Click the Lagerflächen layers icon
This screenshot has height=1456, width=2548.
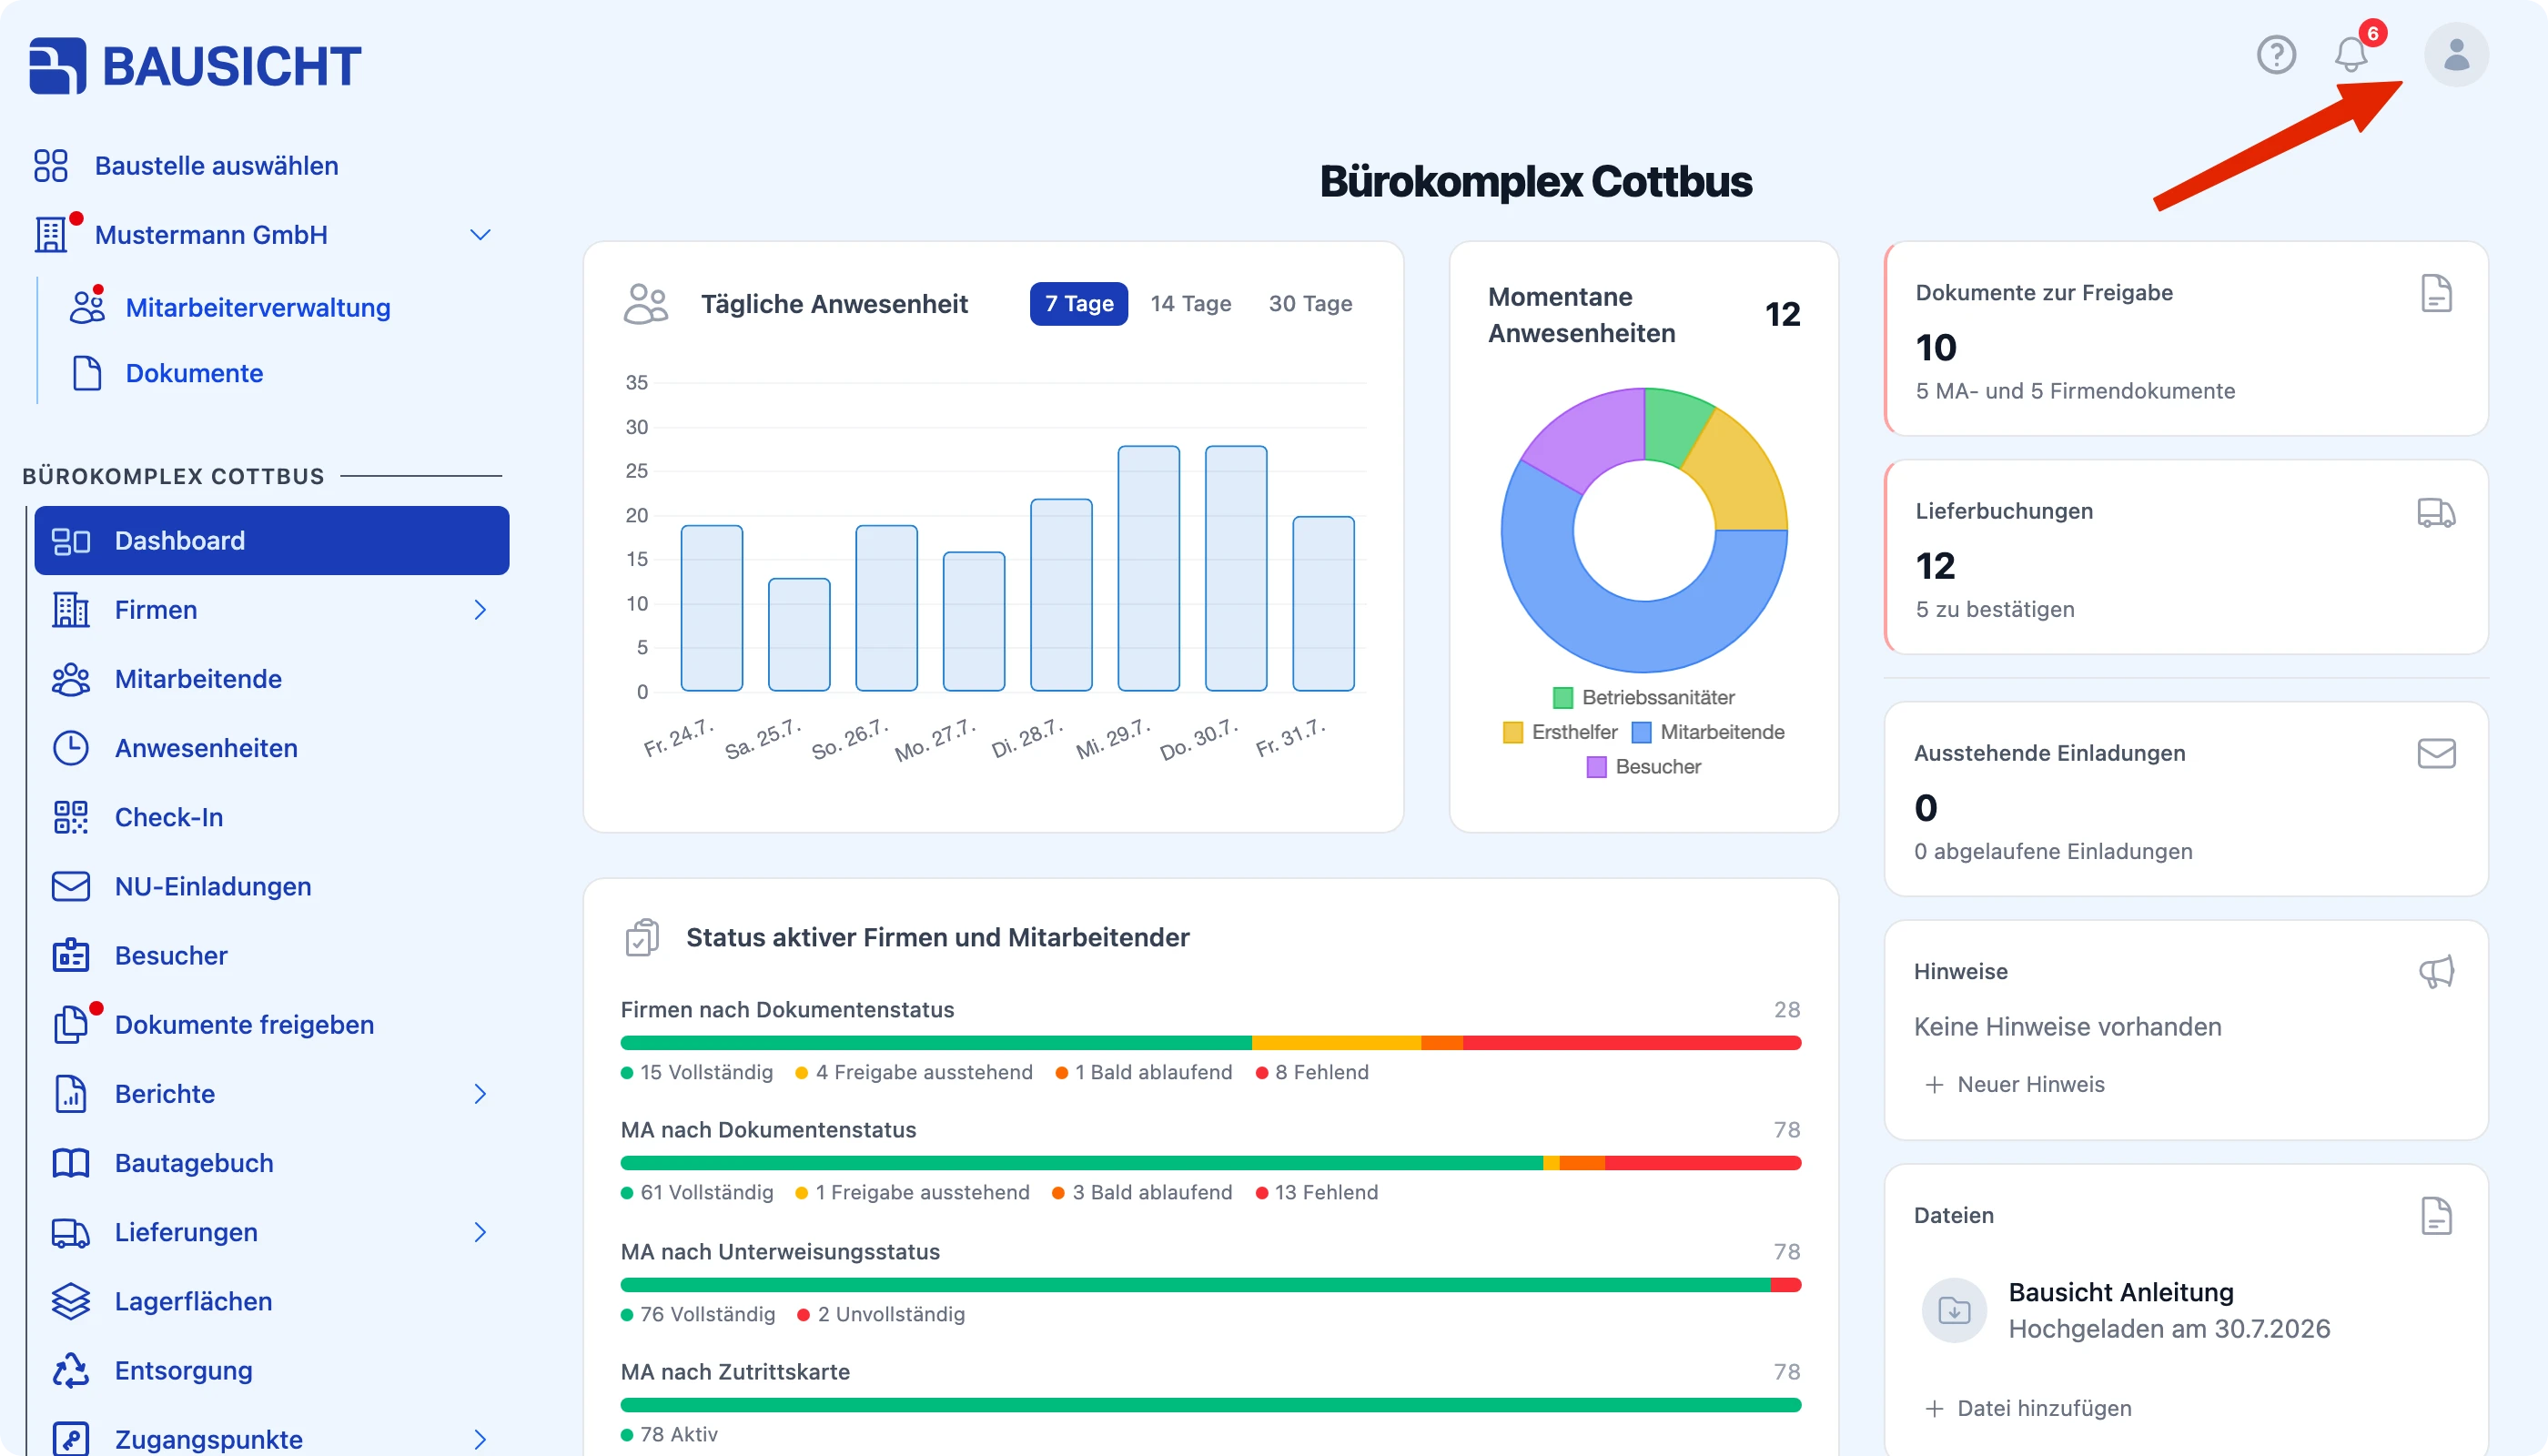[70, 1301]
